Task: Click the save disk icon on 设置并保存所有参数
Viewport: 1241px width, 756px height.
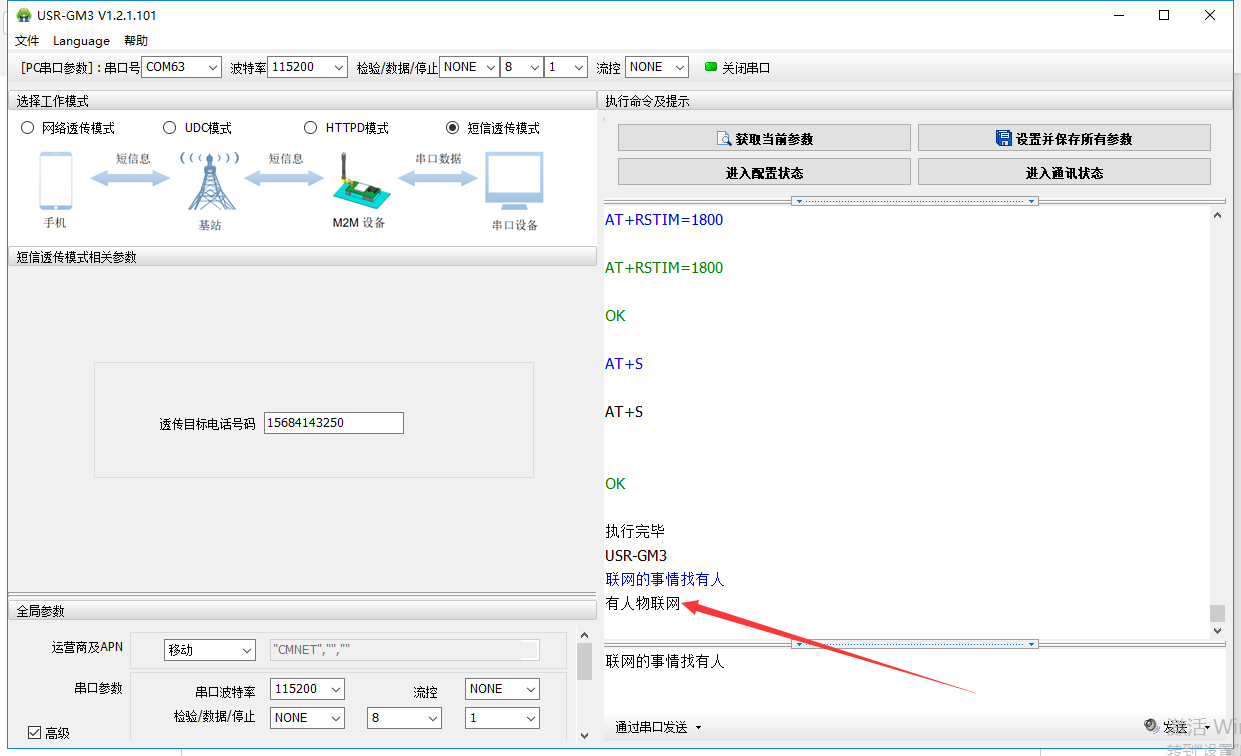Action: click(x=1004, y=139)
